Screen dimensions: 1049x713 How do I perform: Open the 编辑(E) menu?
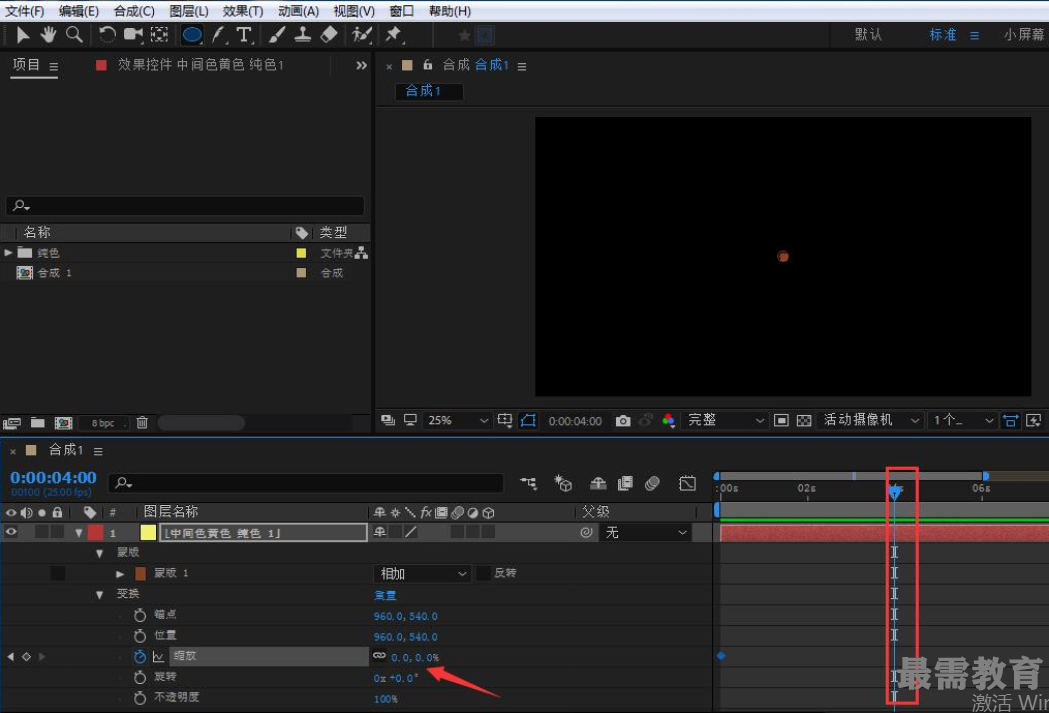point(78,11)
